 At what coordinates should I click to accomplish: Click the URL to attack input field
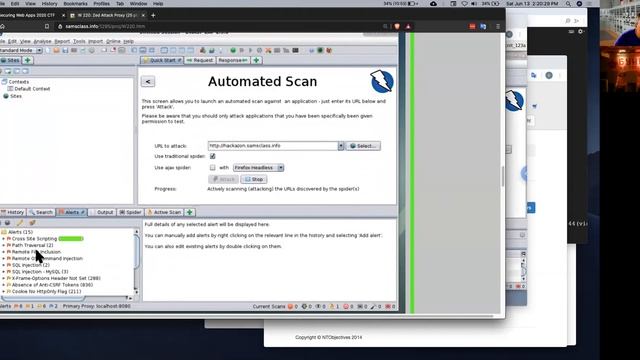point(273,146)
